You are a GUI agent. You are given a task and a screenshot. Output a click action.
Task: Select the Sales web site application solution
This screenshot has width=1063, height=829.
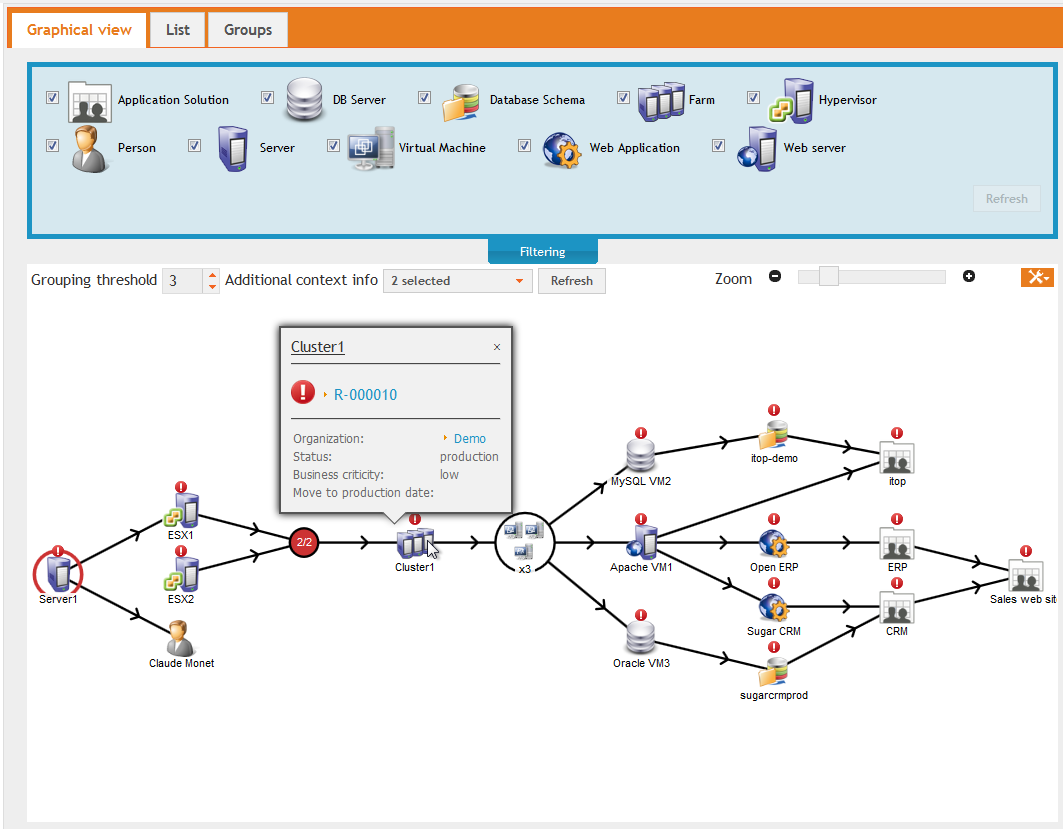point(1025,577)
